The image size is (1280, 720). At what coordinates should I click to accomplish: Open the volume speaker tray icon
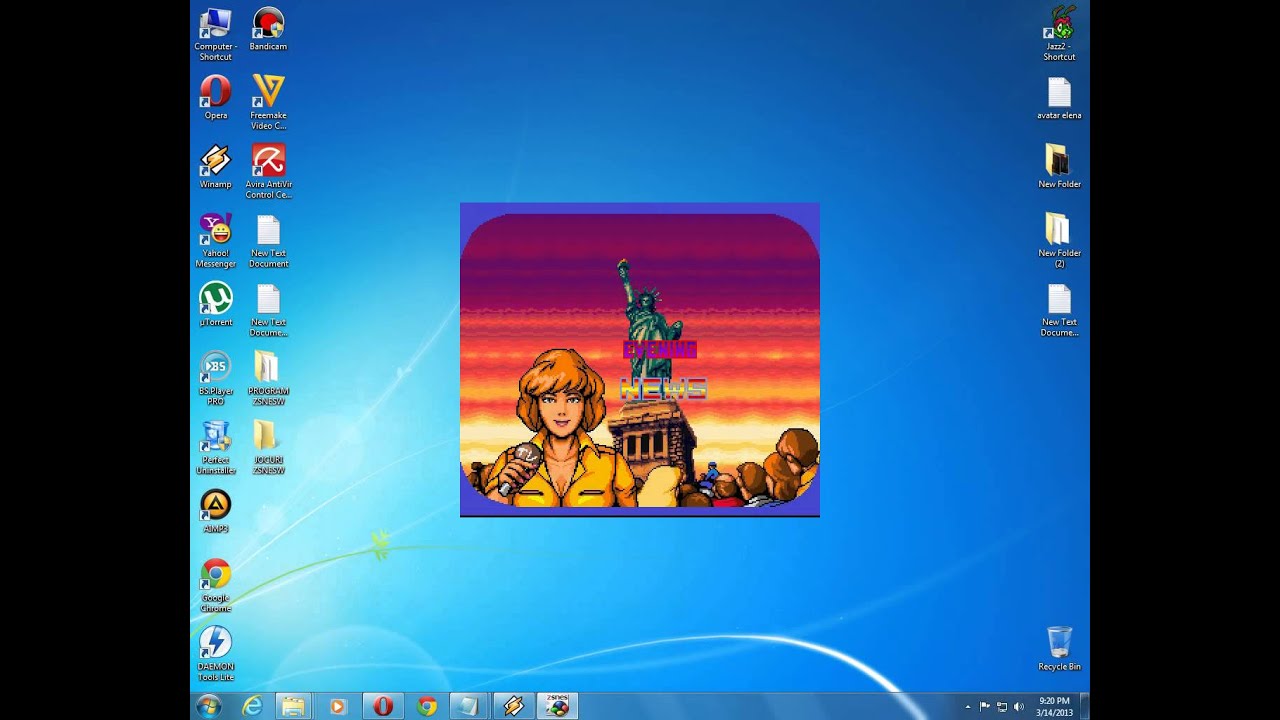1019,706
